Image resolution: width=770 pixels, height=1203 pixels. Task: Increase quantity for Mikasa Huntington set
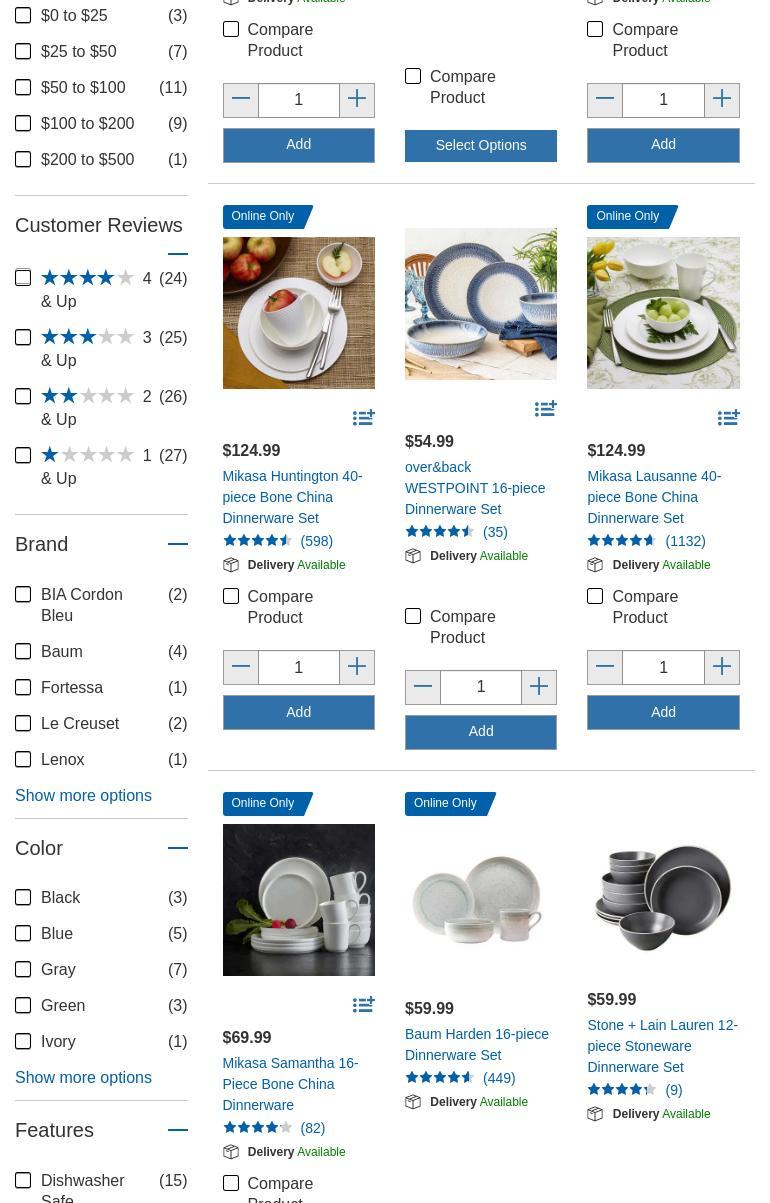click(357, 667)
